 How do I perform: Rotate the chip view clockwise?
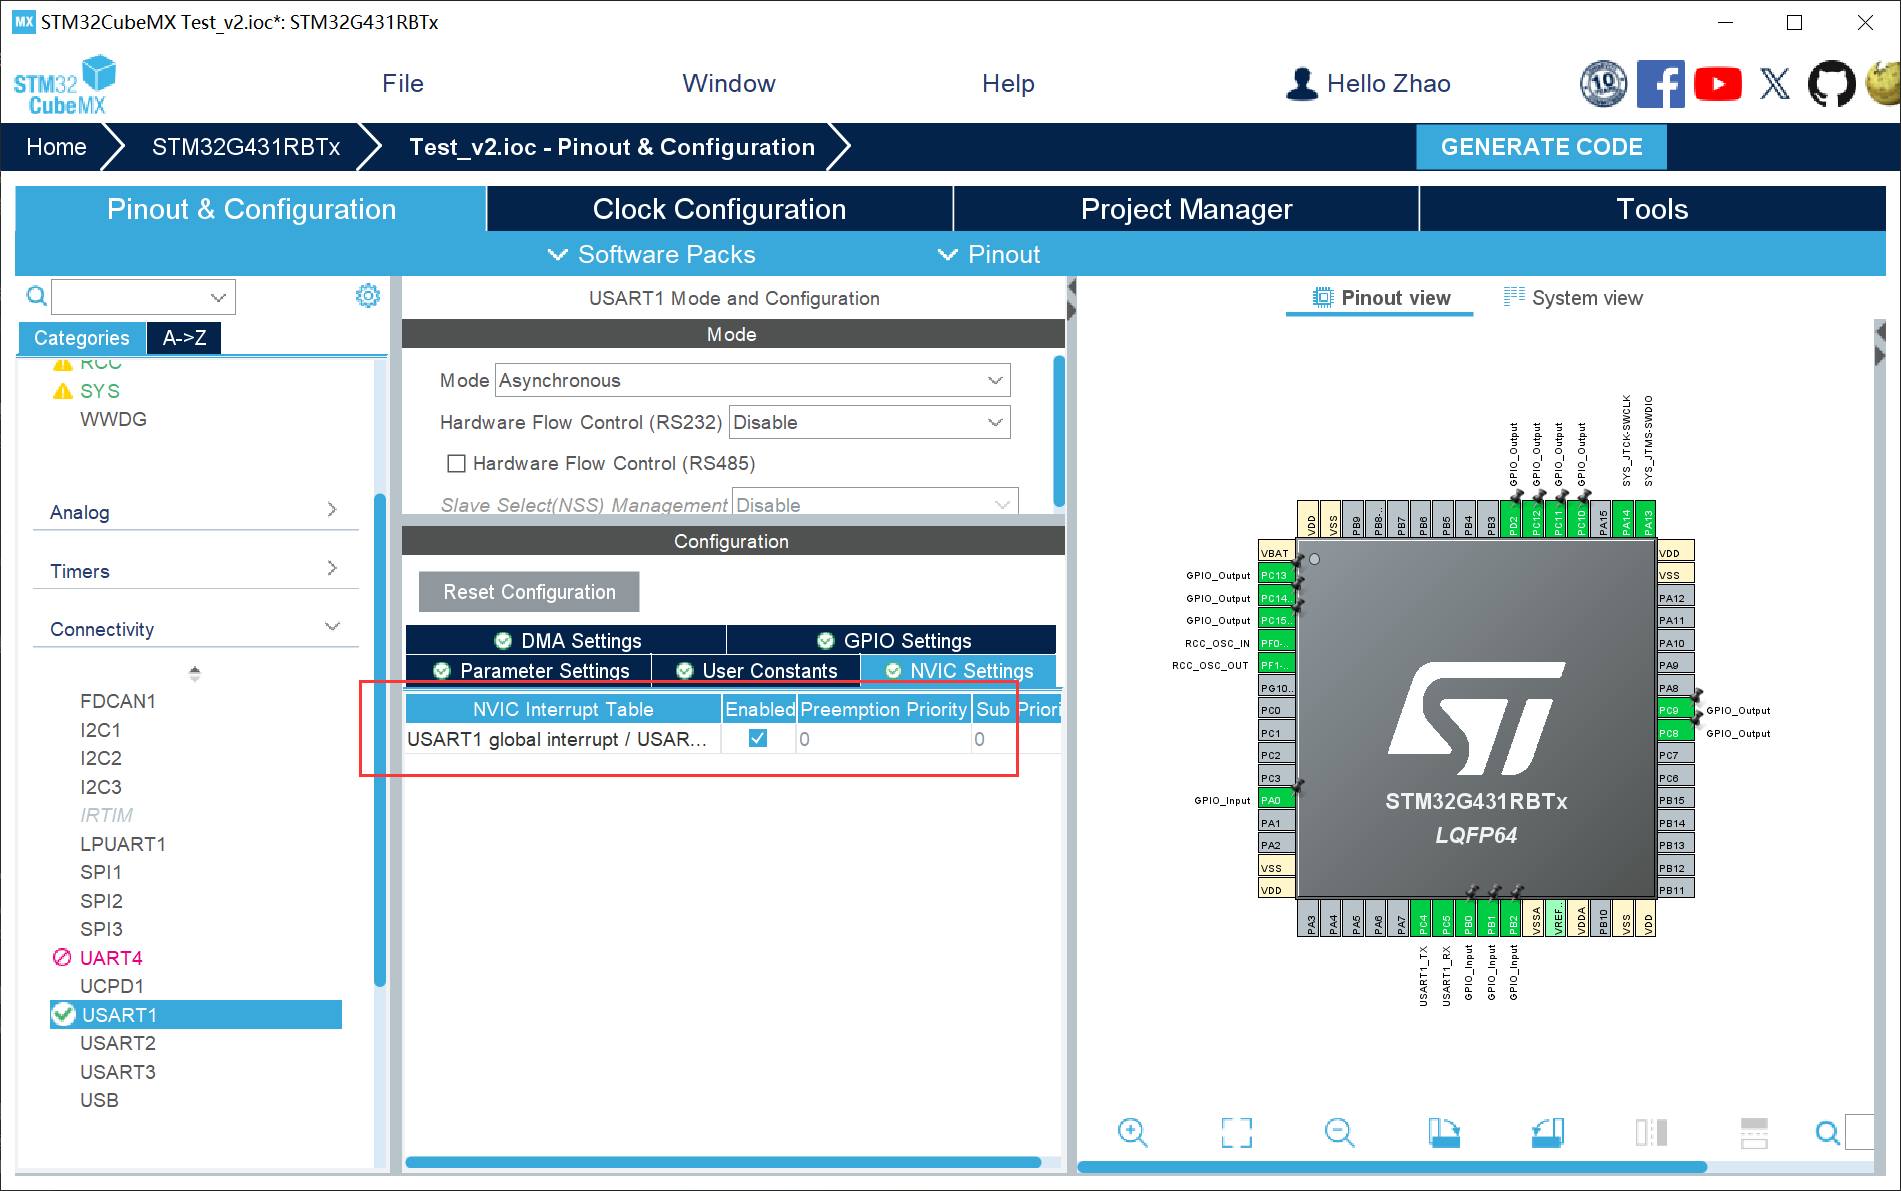pos(1443,1132)
